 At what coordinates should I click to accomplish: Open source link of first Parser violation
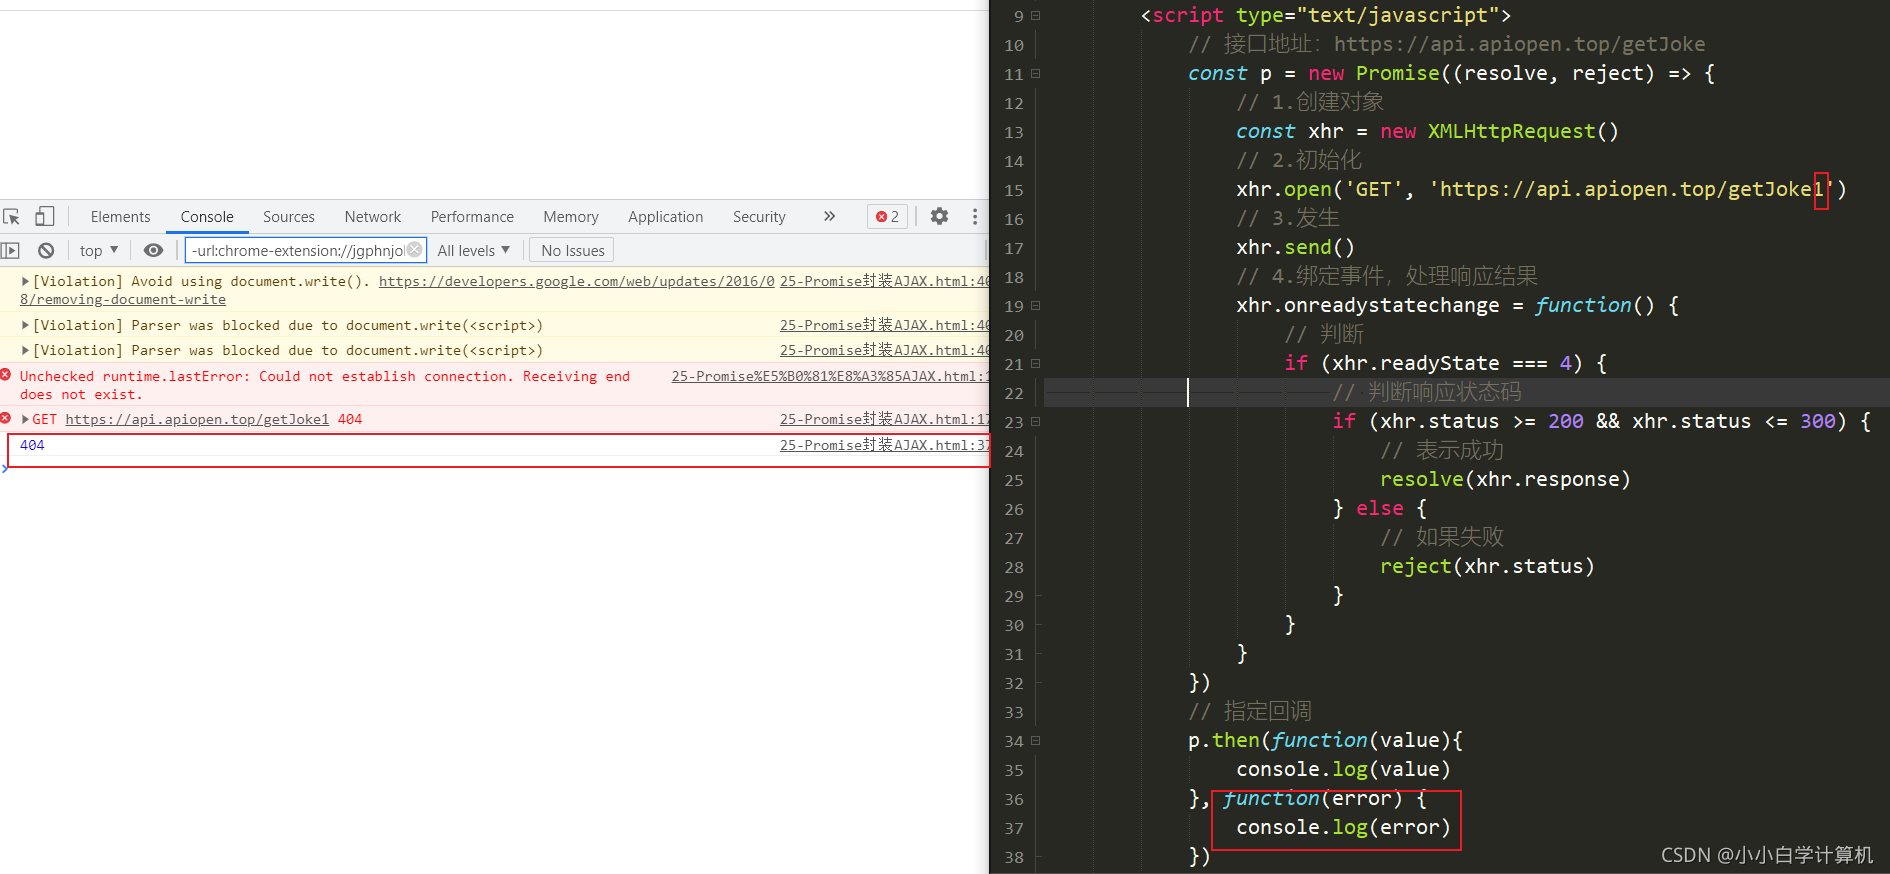[x=884, y=325]
